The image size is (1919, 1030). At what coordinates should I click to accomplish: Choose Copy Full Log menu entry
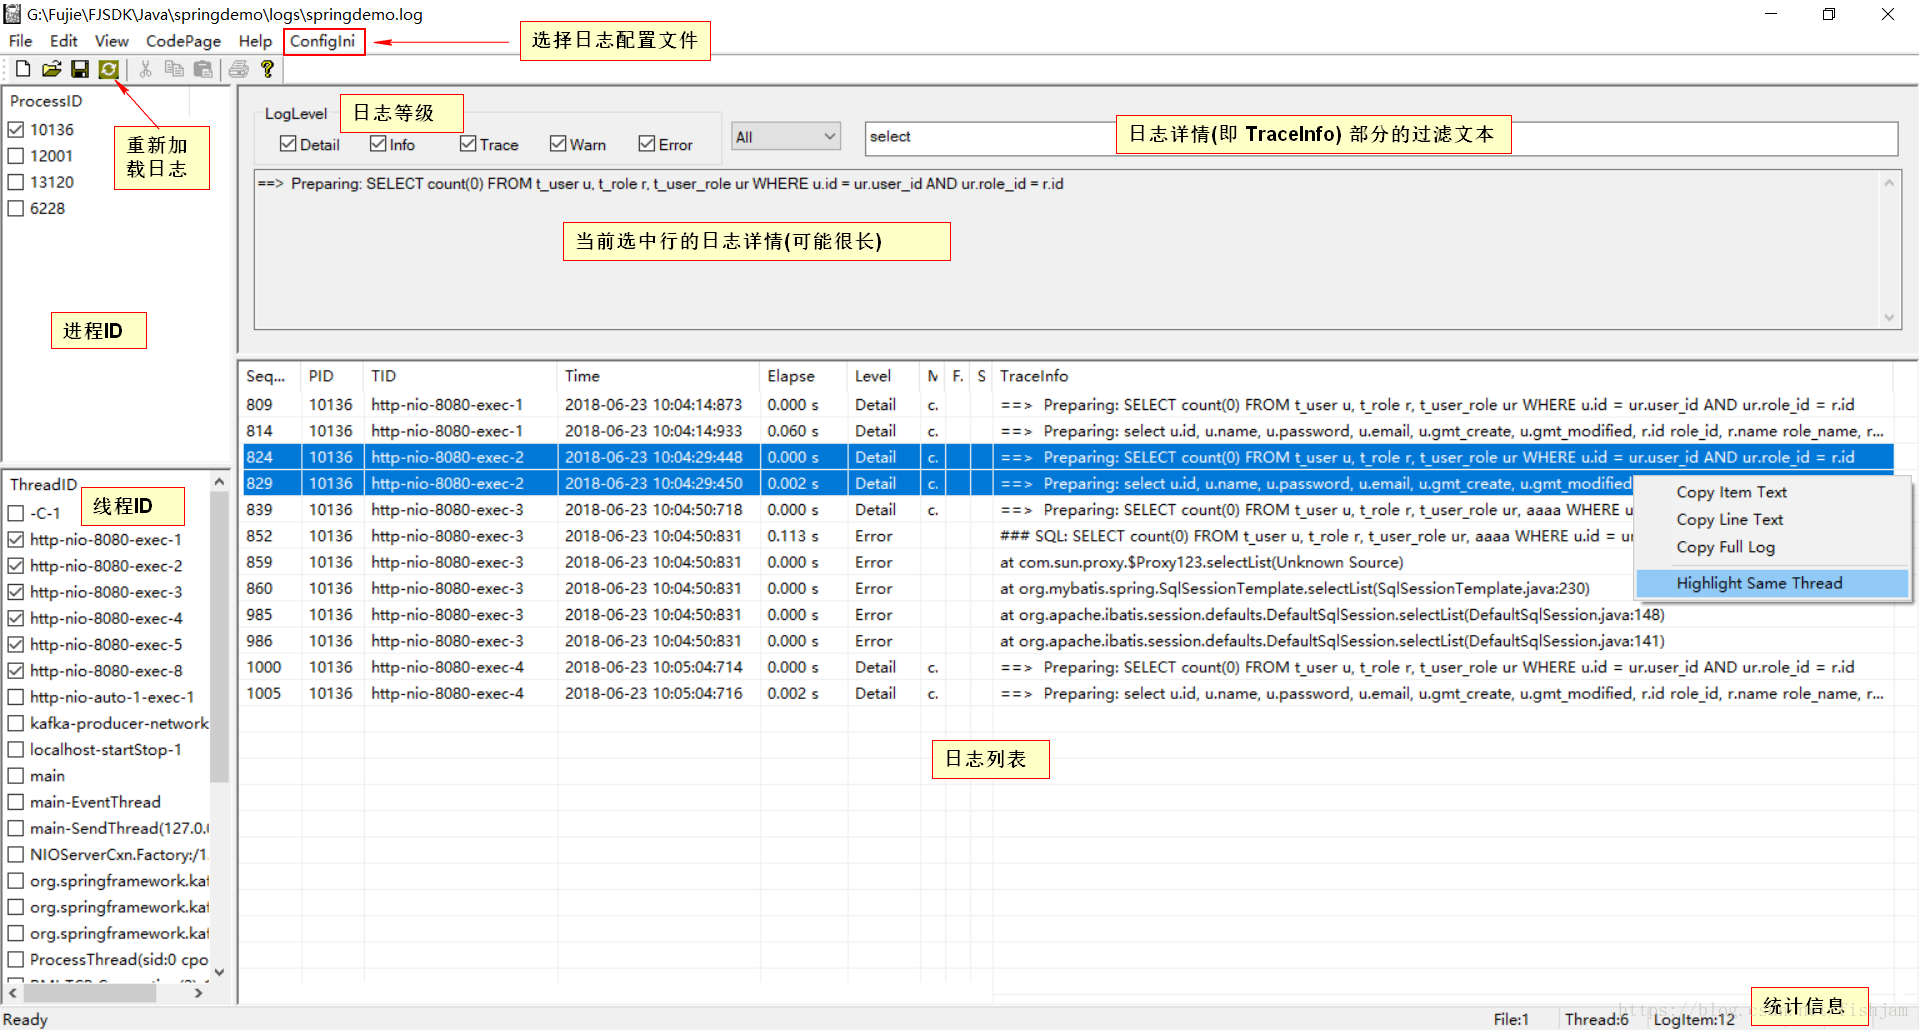1725,547
